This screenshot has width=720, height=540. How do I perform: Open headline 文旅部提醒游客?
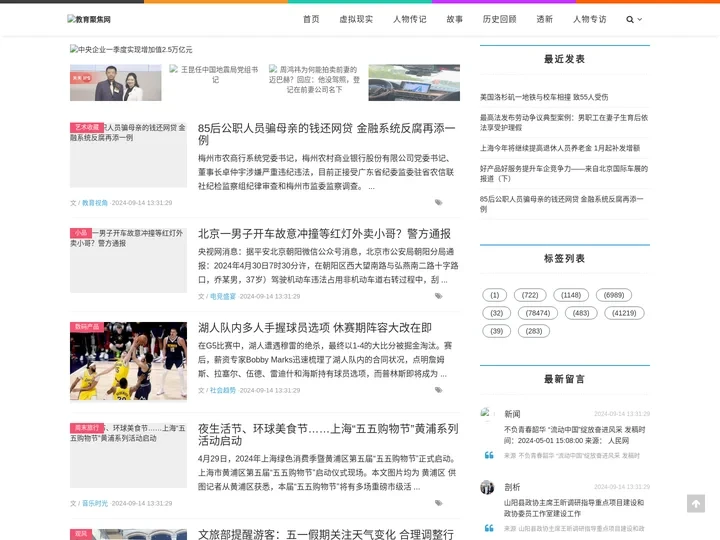[326, 534]
